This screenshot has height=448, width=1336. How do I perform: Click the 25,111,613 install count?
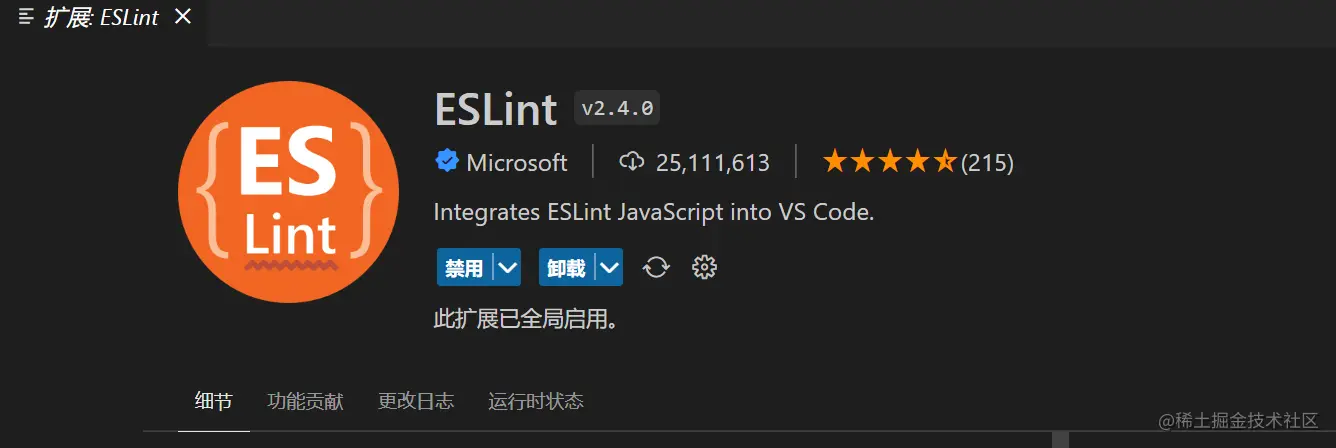(x=712, y=162)
